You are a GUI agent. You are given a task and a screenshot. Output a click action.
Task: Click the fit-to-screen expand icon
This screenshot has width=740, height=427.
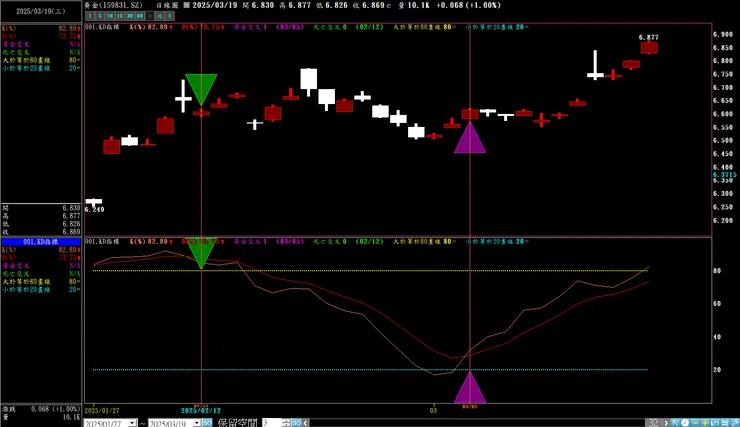(x=724, y=423)
